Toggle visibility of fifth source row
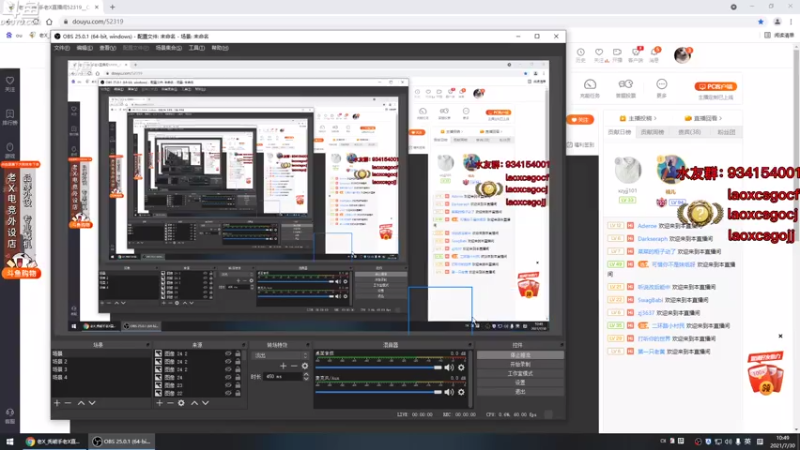800x450 pixels. coord(228,385)
